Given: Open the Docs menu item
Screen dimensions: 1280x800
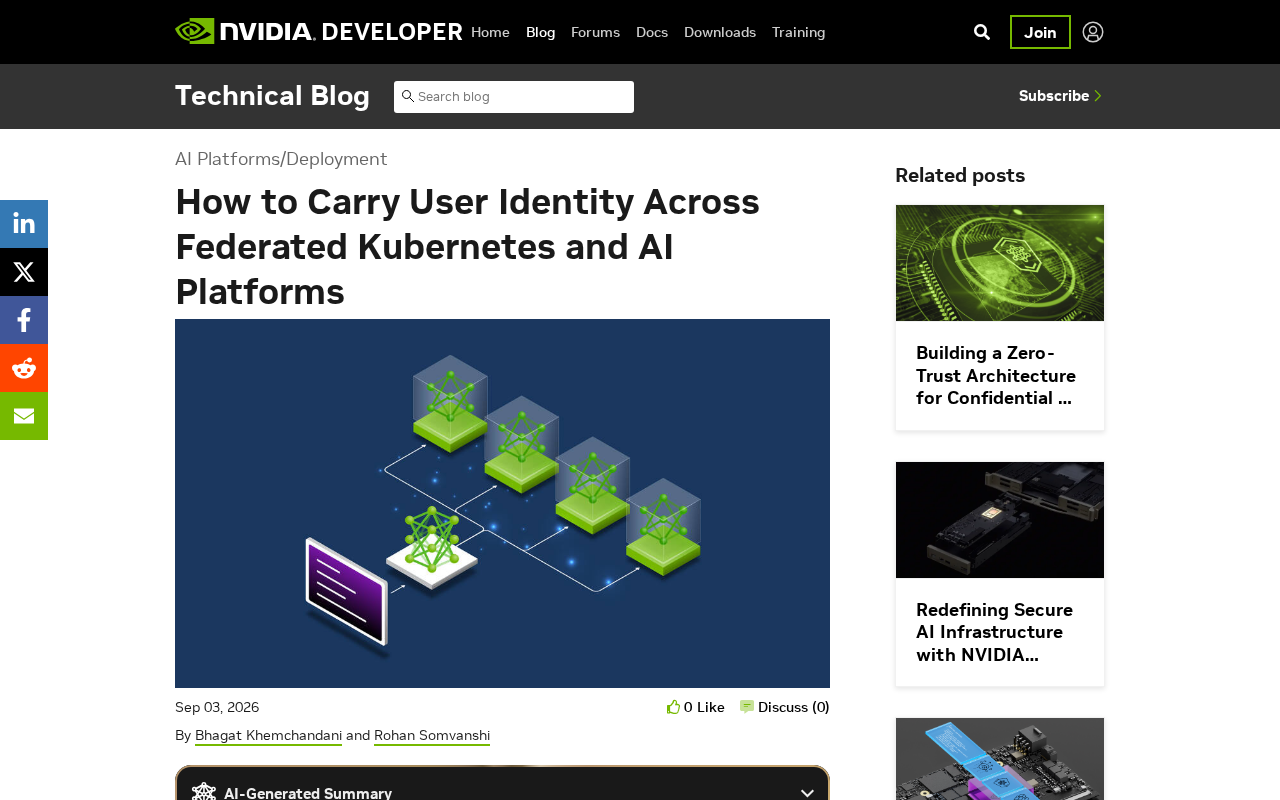Looking at the screenshot, I should [x=652, y=32].
